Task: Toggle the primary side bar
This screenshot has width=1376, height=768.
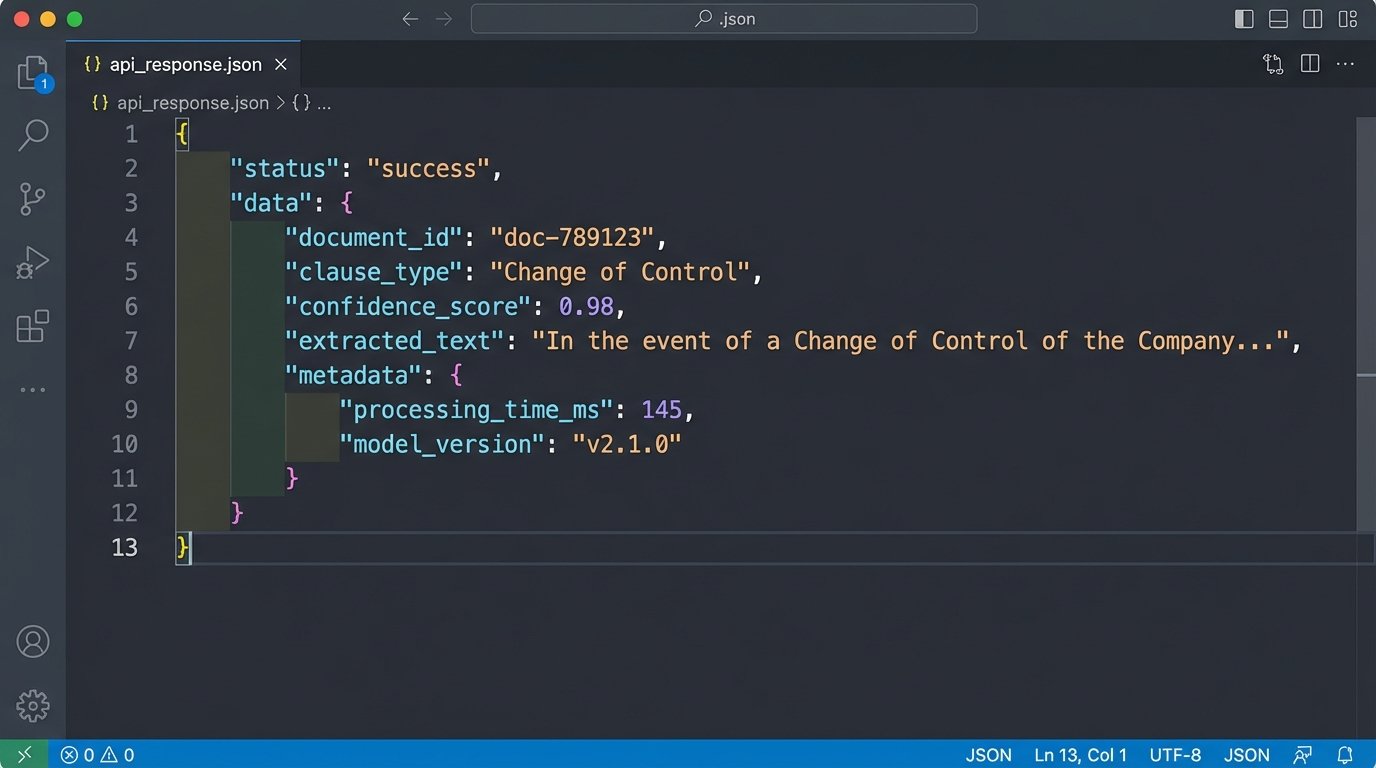Action: 1244,19
